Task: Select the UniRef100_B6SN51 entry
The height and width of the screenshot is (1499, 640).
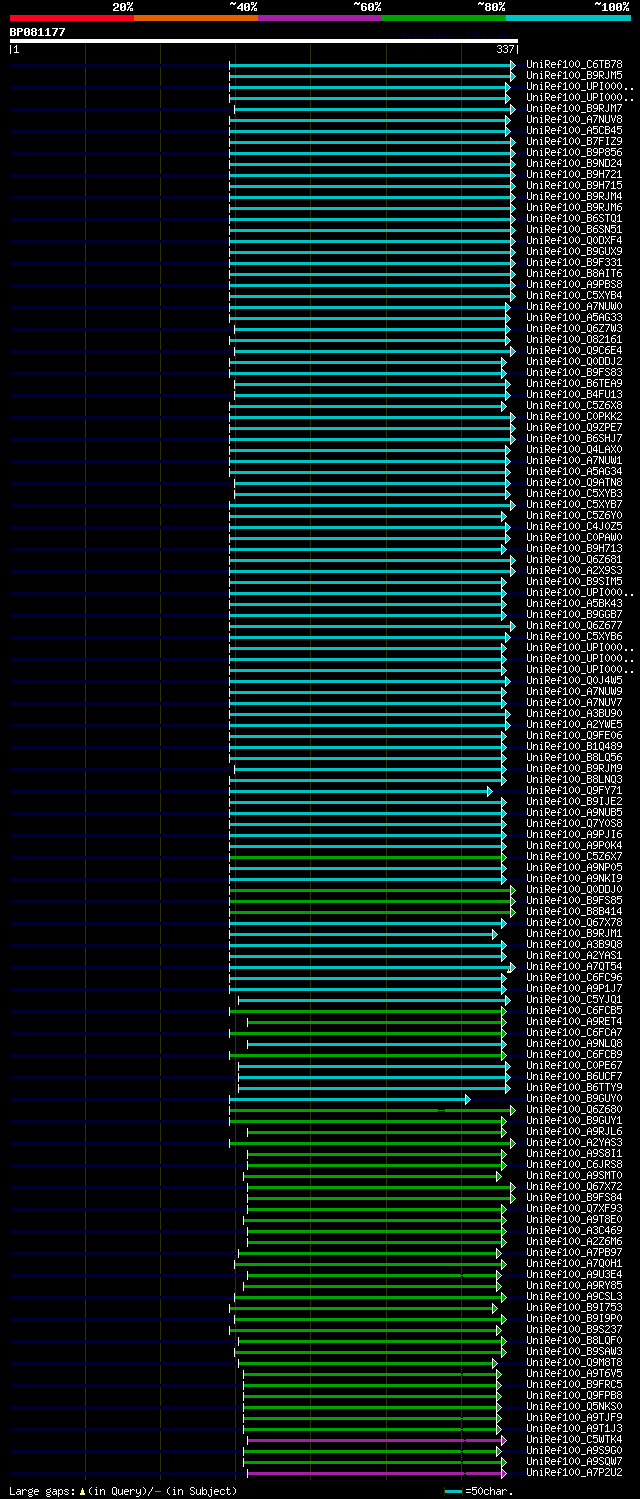Action: 574,229
